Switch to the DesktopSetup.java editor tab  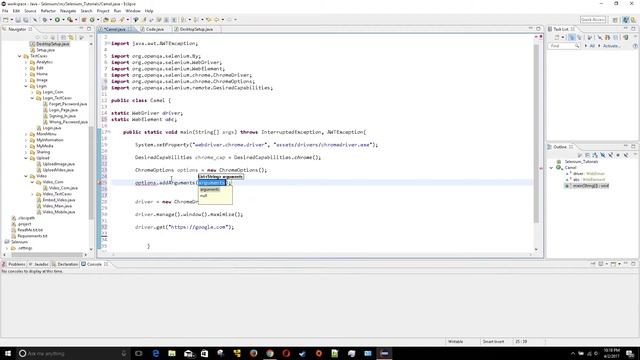point(196,29)
